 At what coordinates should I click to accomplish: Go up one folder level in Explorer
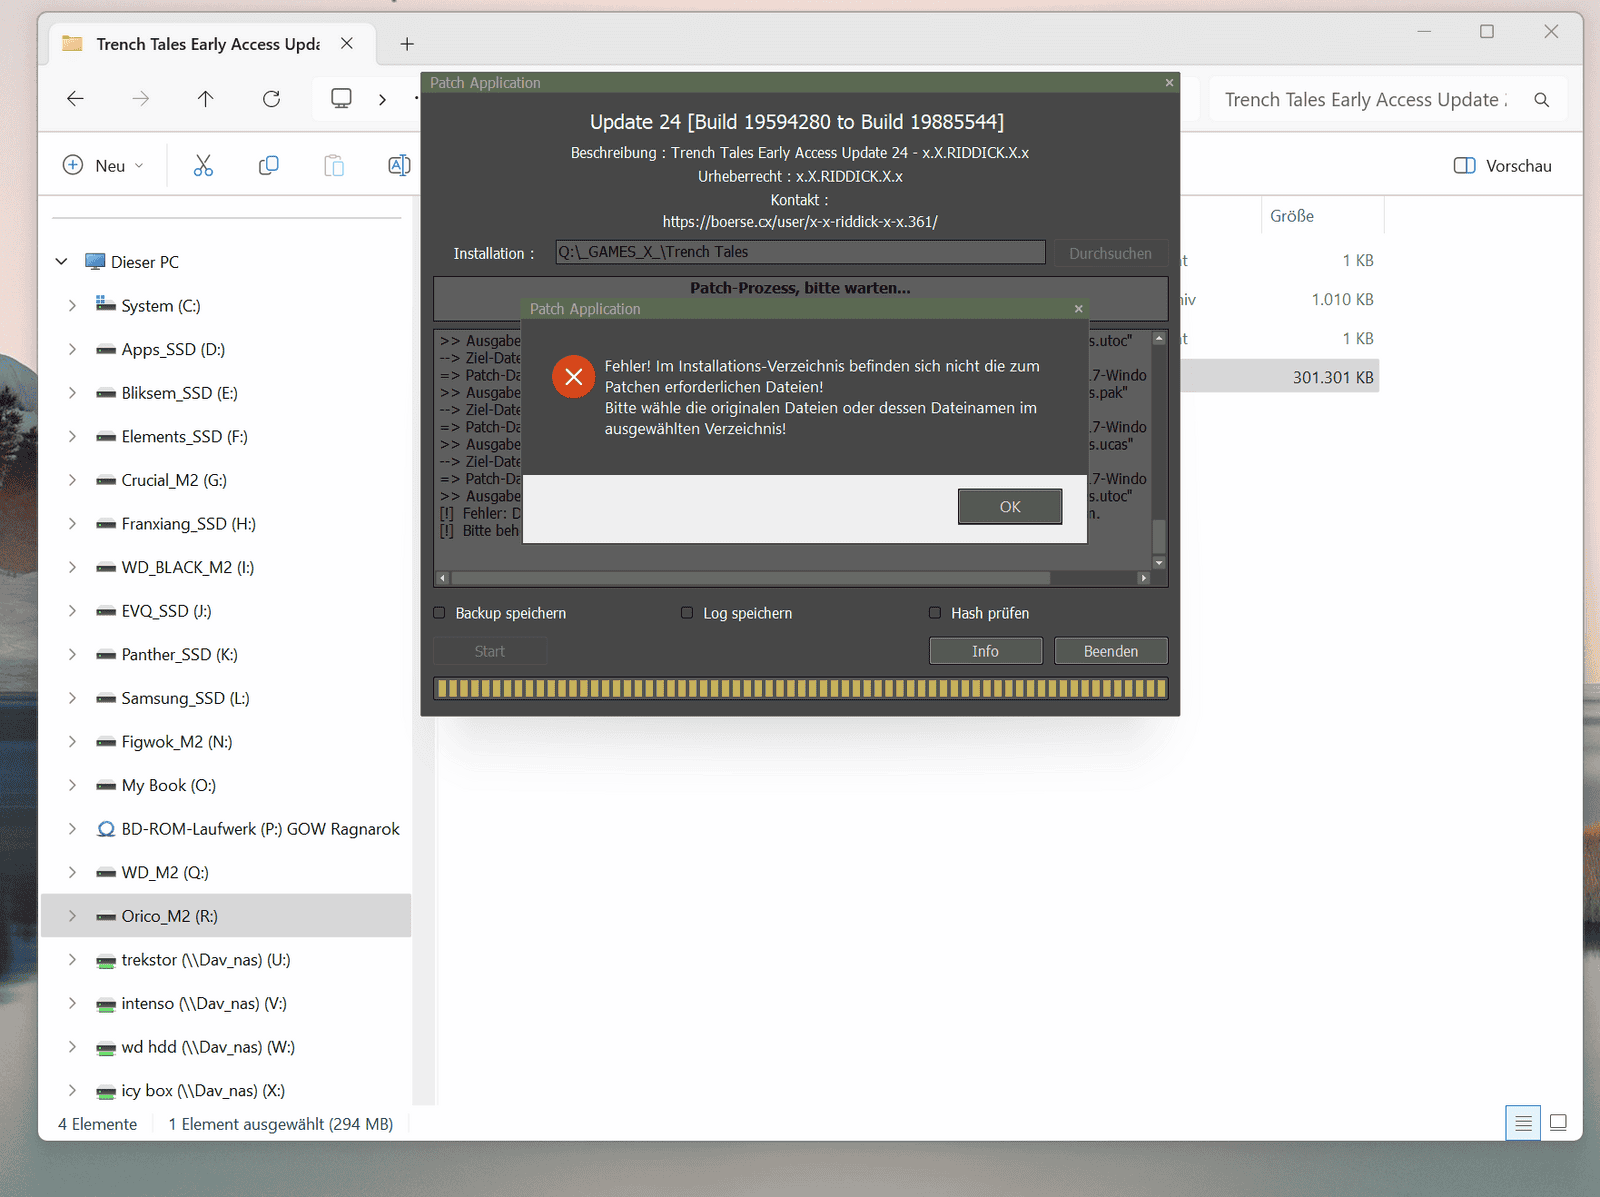coord(205,98)
